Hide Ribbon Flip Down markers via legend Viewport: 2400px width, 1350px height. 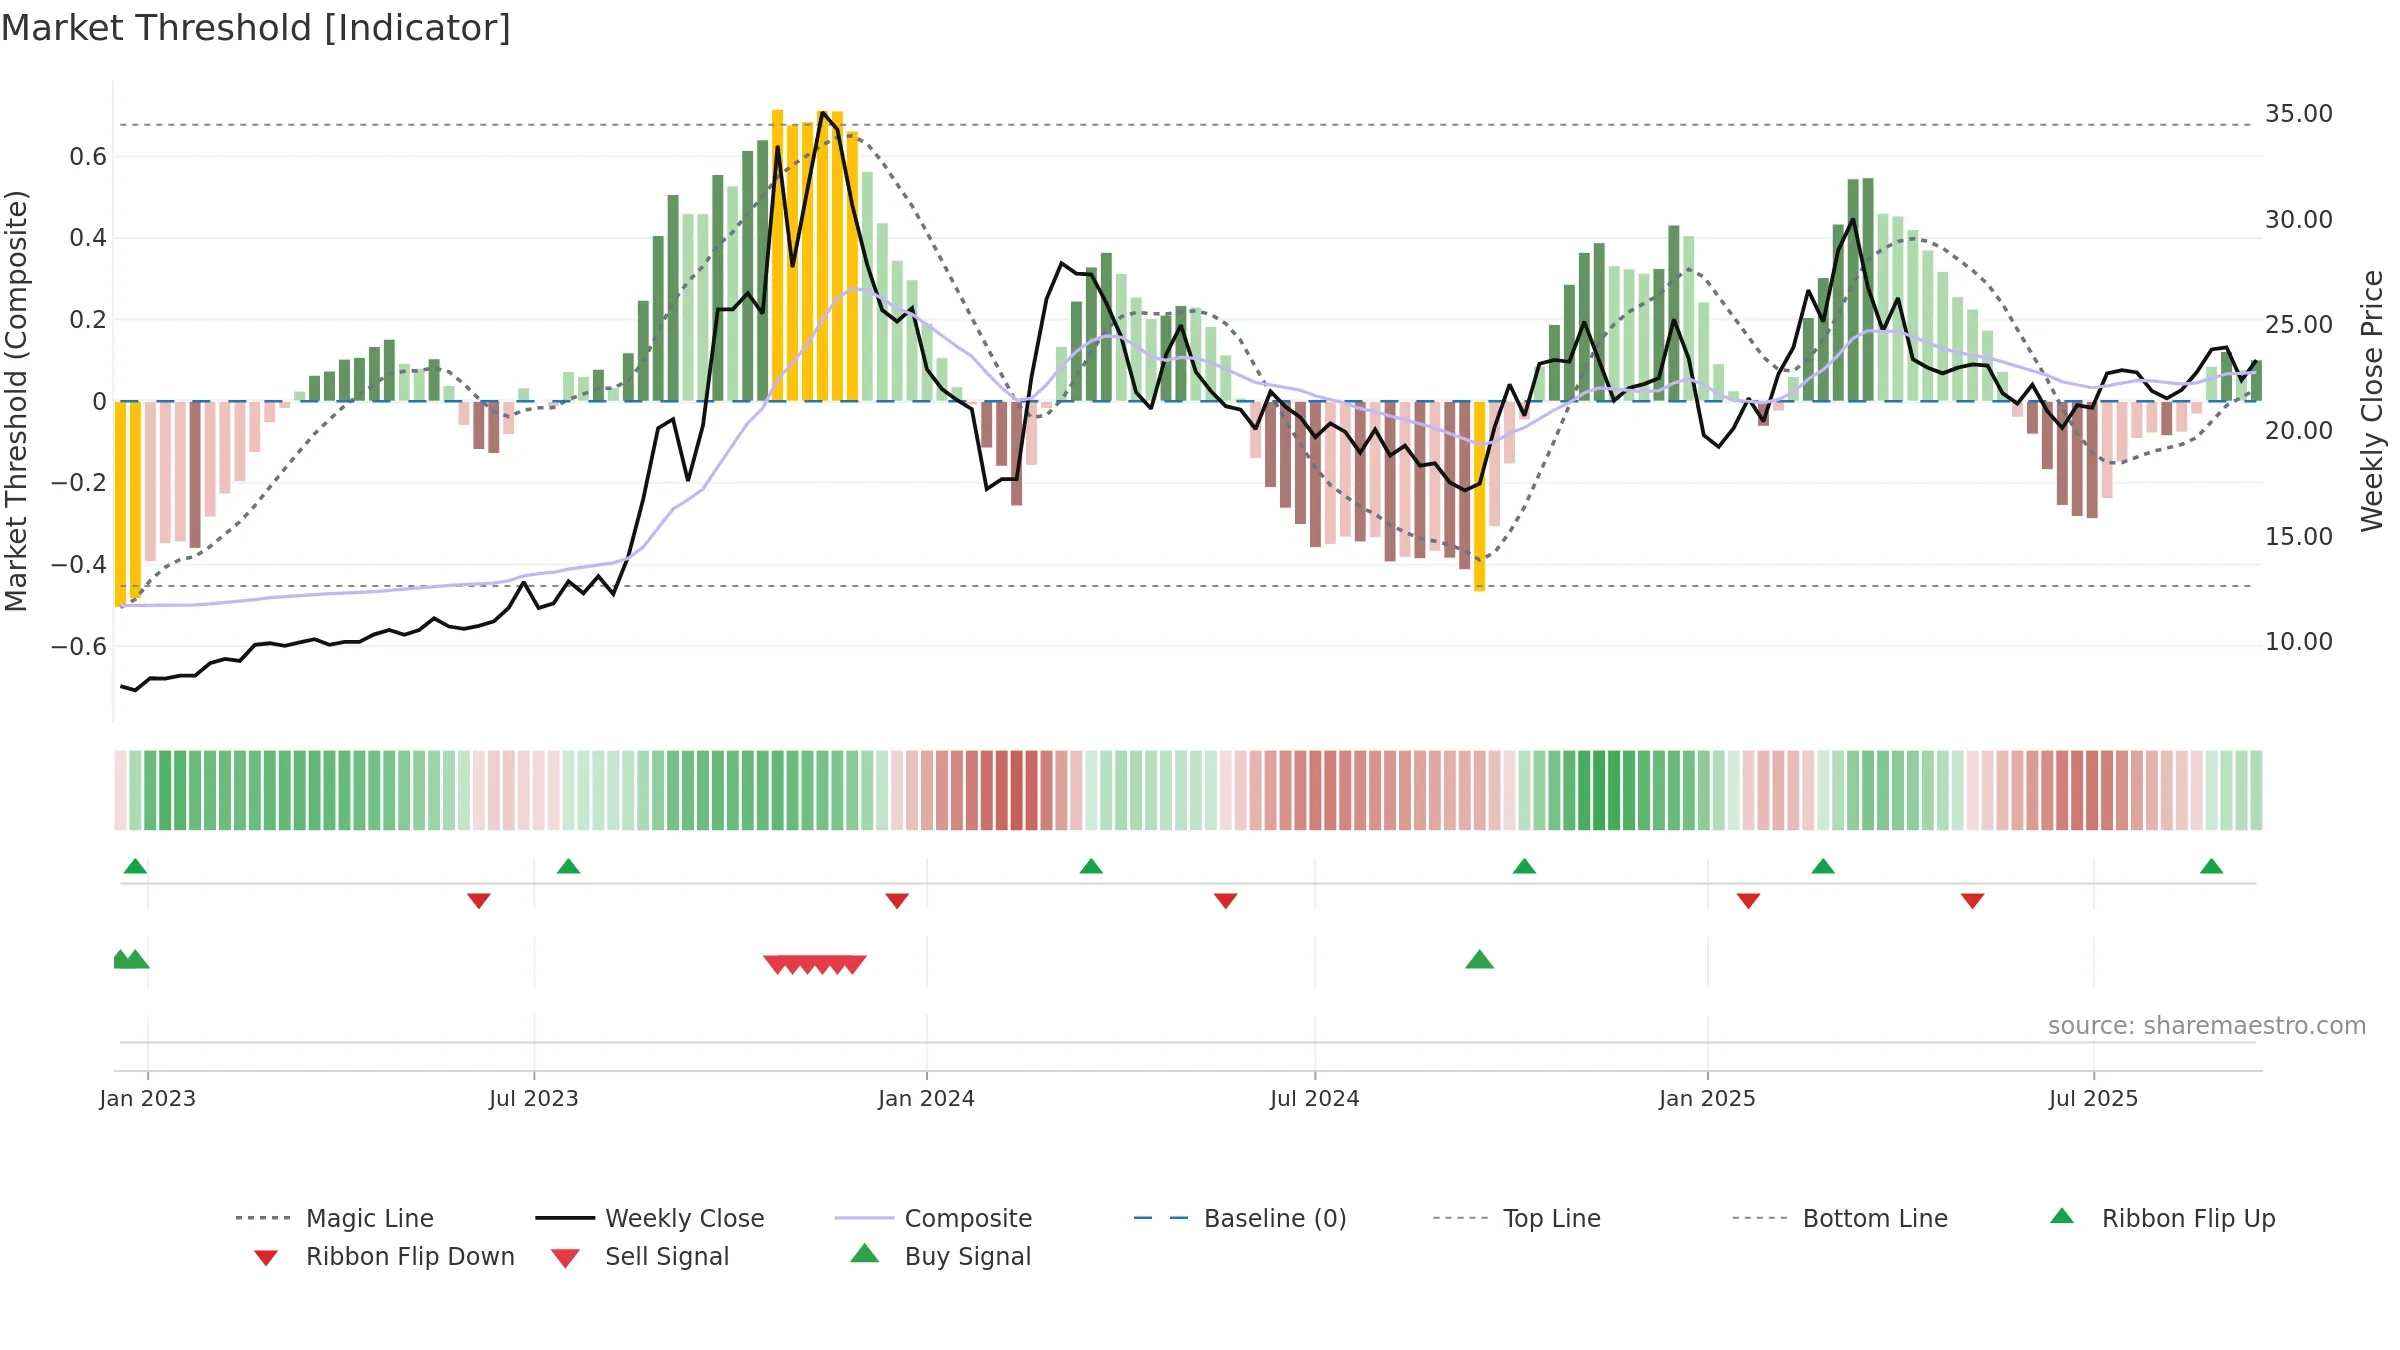click(384, 1256)
